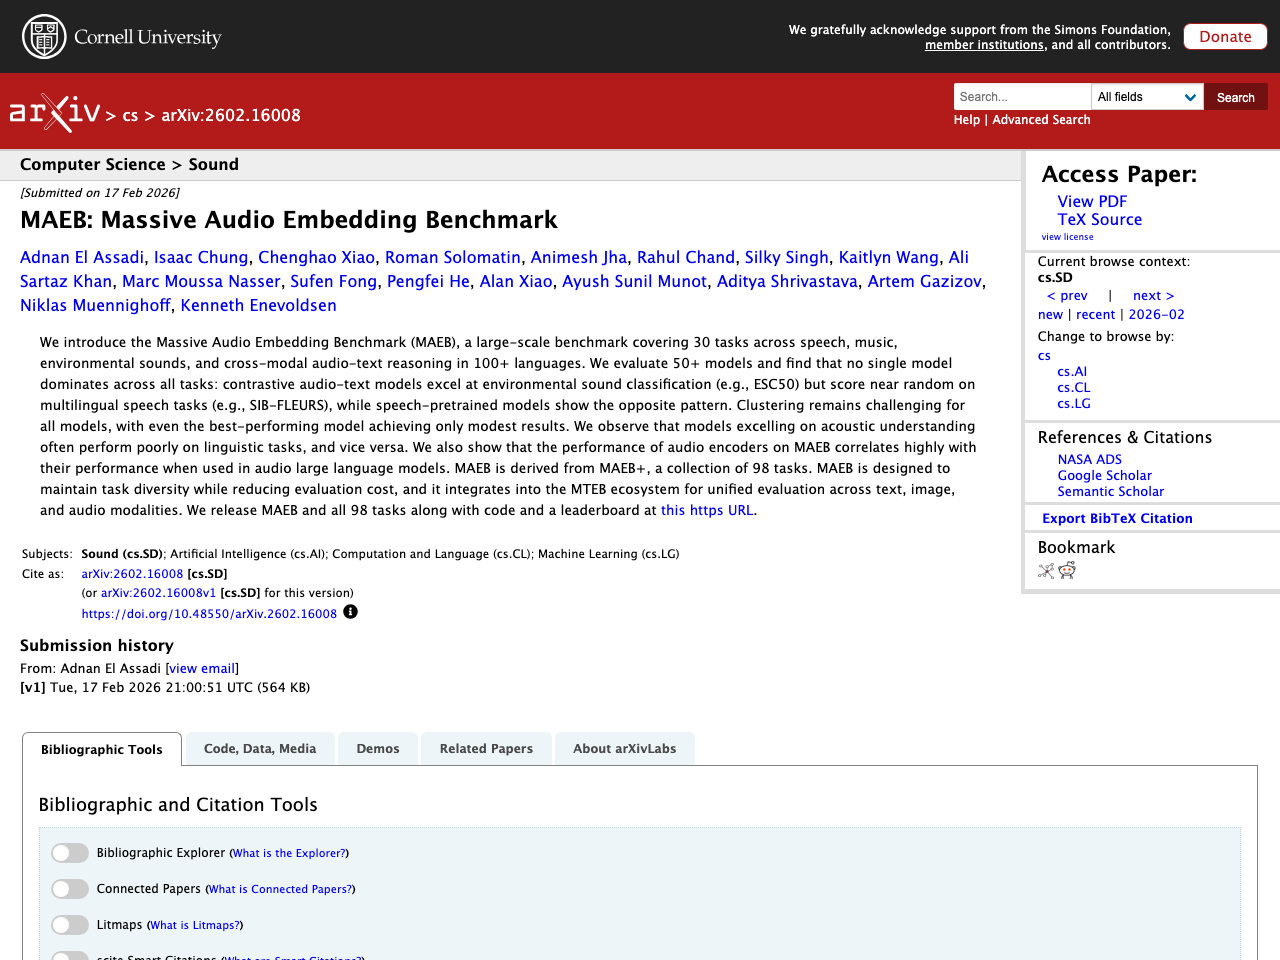This screenshot has height=960, width=1280.
Task: Click the BibSonomy bookmark icon
Action: (1045, 570)
